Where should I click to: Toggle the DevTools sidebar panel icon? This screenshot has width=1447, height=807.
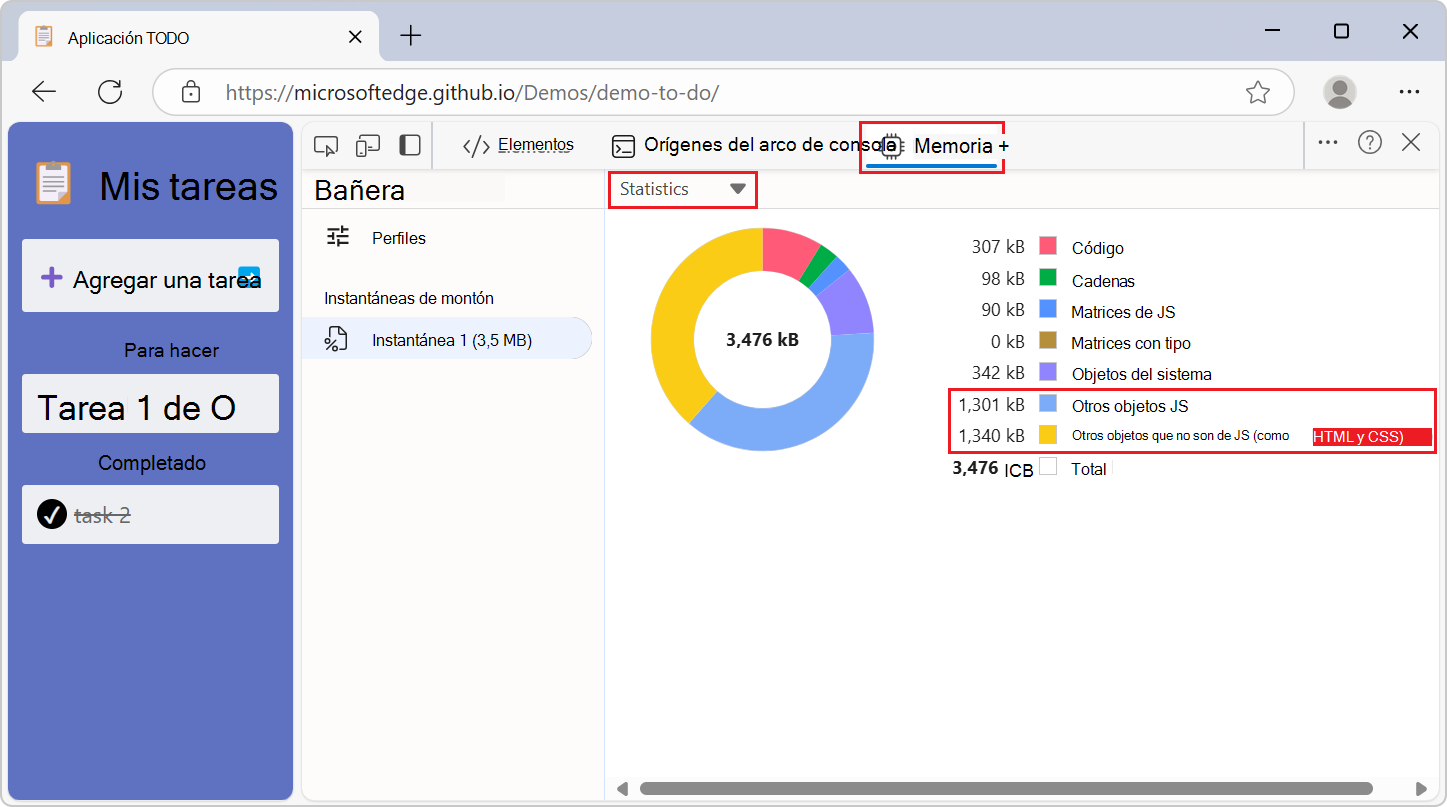click(410, 146)
